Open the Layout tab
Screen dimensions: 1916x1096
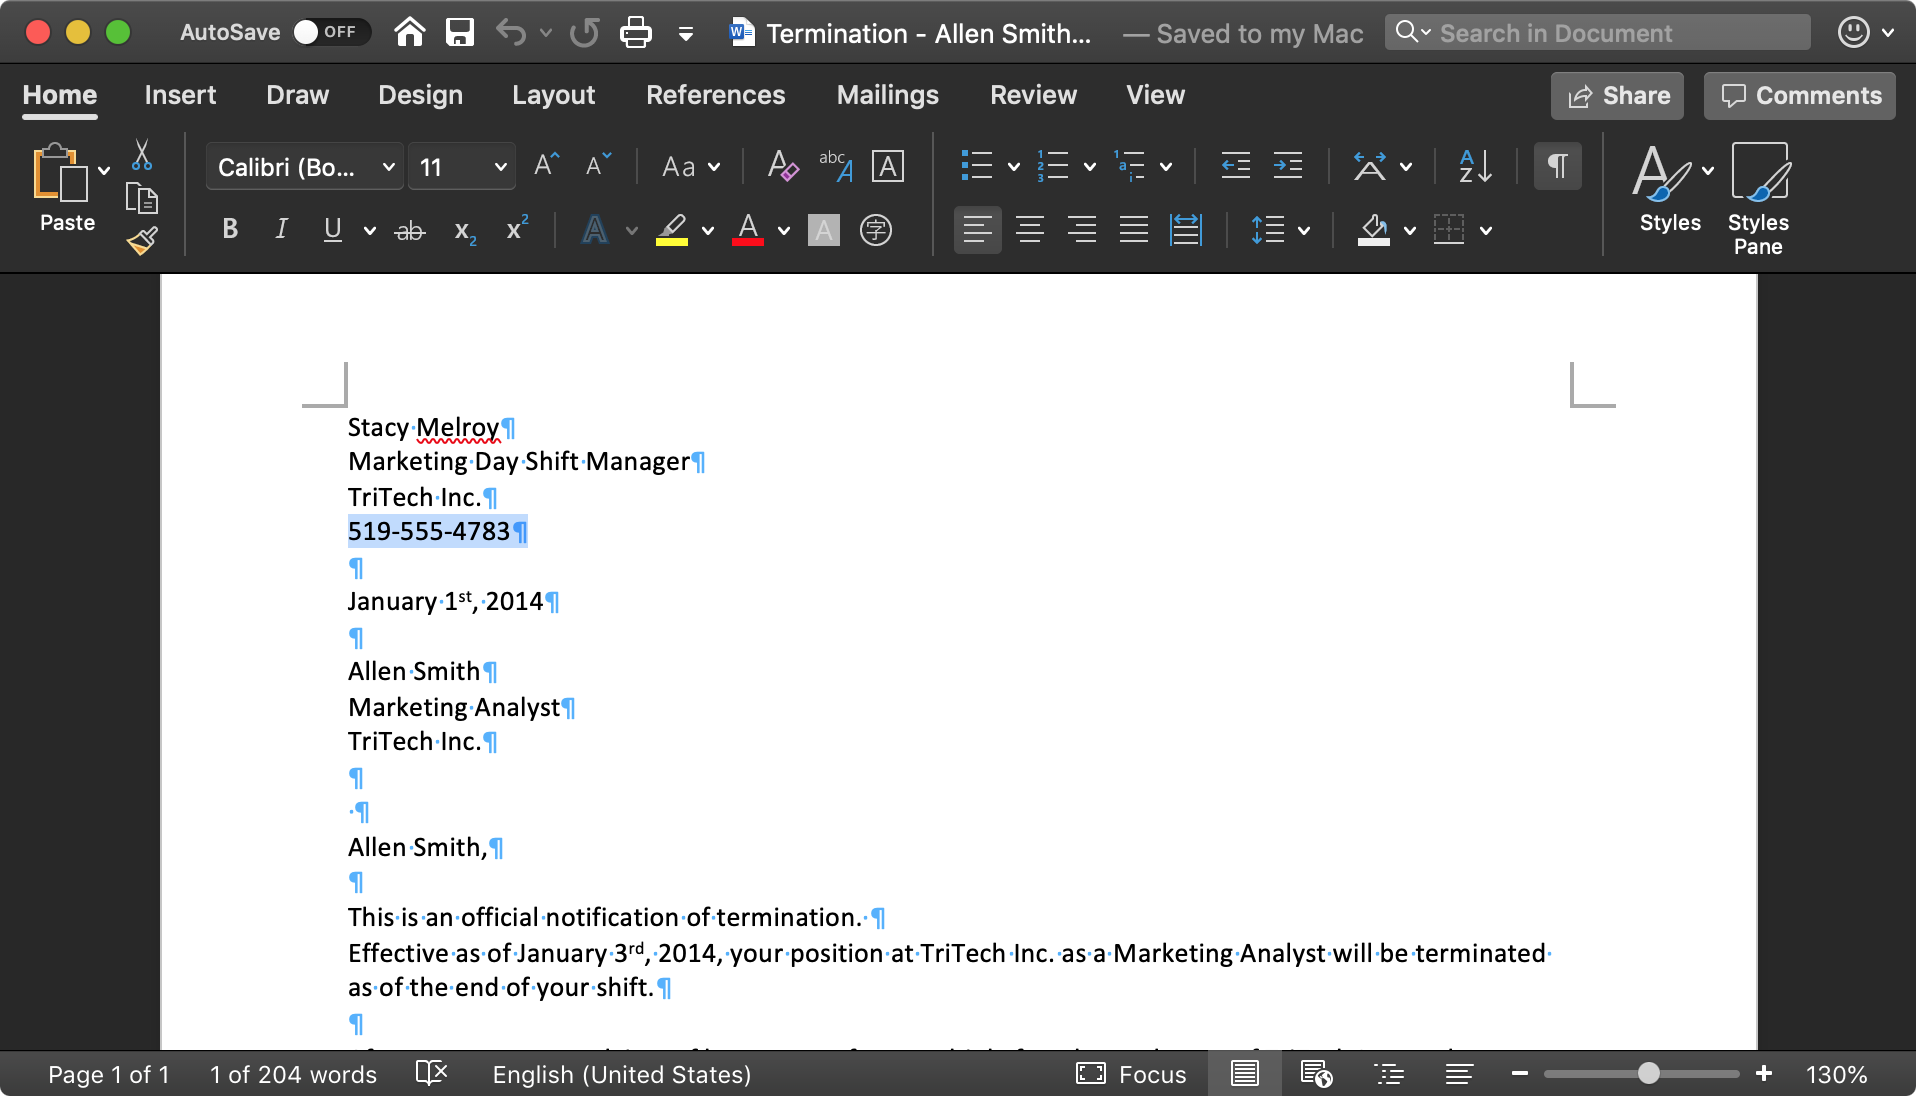tap(553, 95)
